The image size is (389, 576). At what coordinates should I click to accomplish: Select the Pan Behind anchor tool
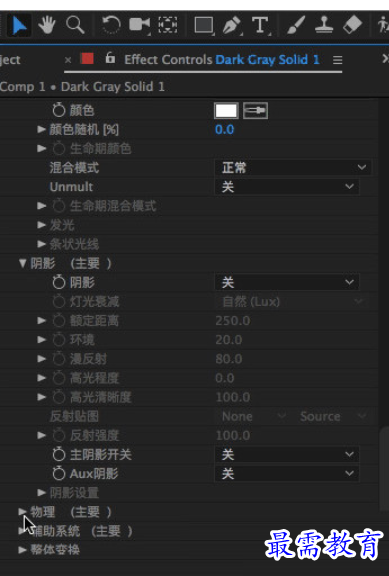(168, 25)
